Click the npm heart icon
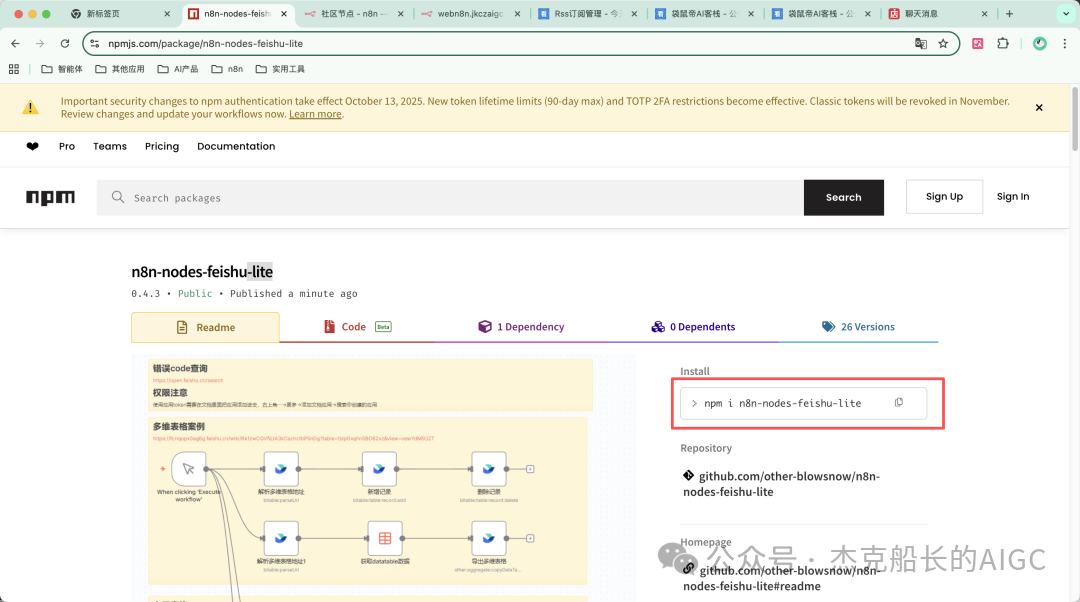The image size is (1080, 602). [32, 146]
